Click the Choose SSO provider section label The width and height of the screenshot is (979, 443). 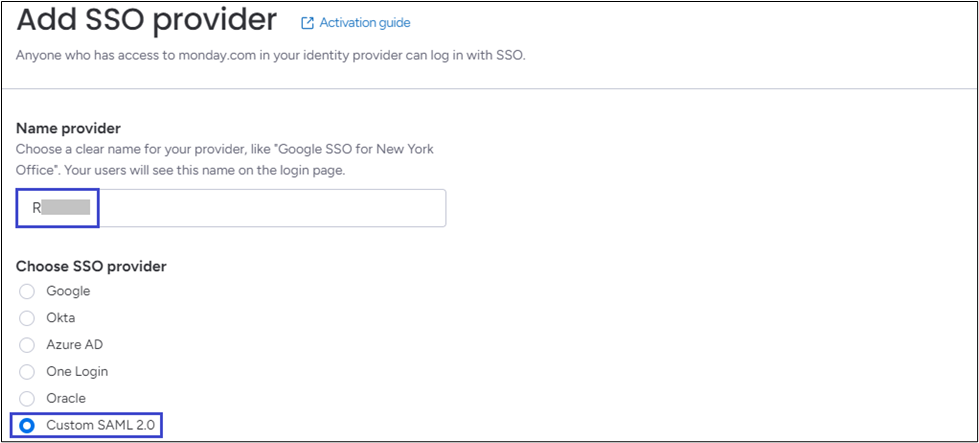(x=91, y=266)
